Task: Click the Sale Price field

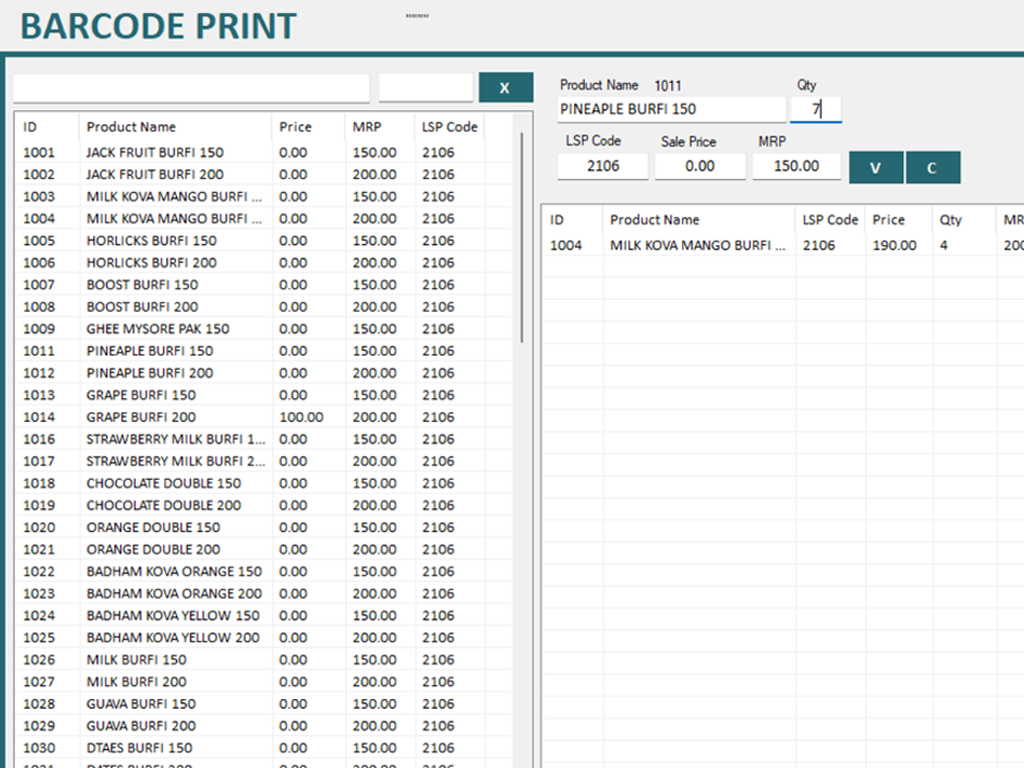Action: [x=700, y=166]
